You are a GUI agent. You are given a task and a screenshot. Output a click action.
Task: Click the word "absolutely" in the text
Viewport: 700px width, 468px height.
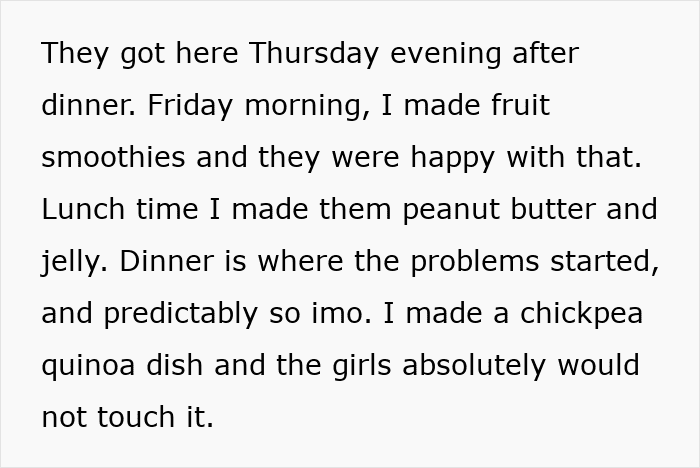pyautogui.click(x=474, y=367)
